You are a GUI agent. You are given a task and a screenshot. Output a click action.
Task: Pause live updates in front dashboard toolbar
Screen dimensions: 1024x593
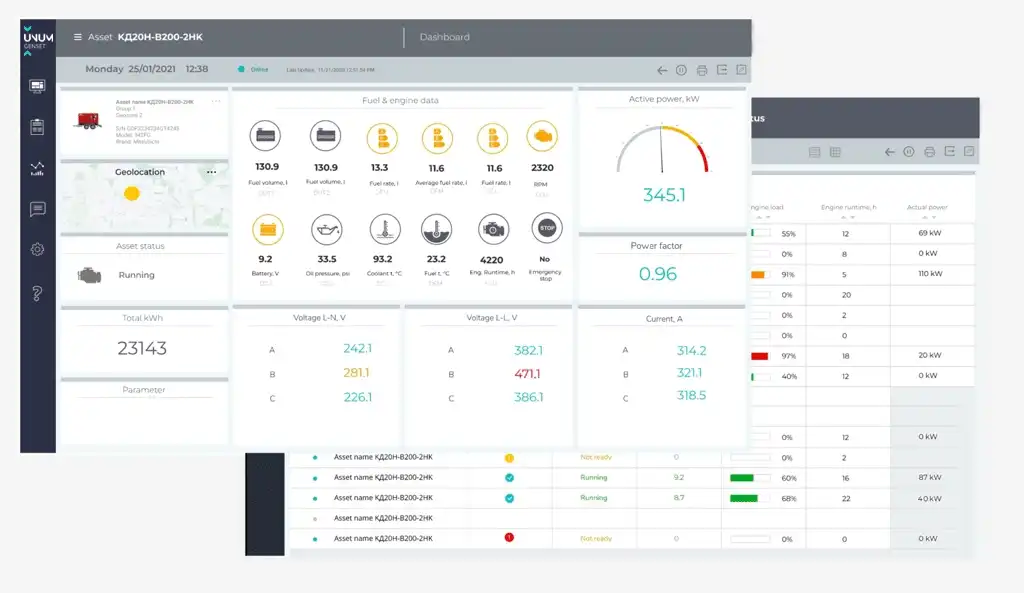point(681,70)
